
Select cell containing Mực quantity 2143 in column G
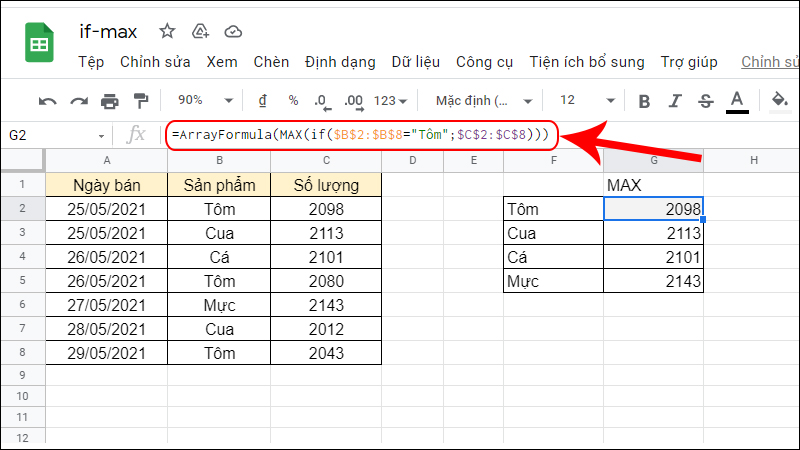pos(653,281)
